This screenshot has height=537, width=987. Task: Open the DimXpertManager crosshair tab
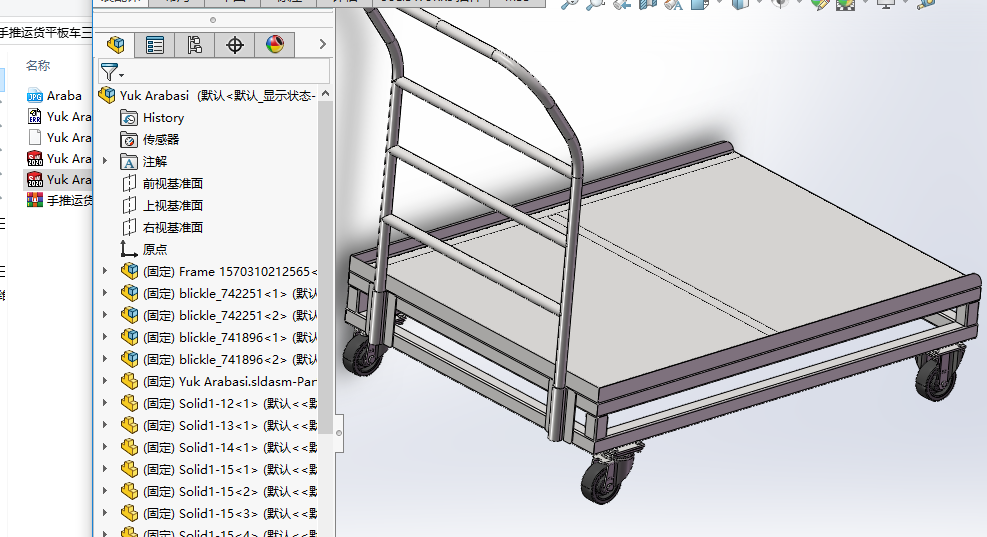pos(235,45)
